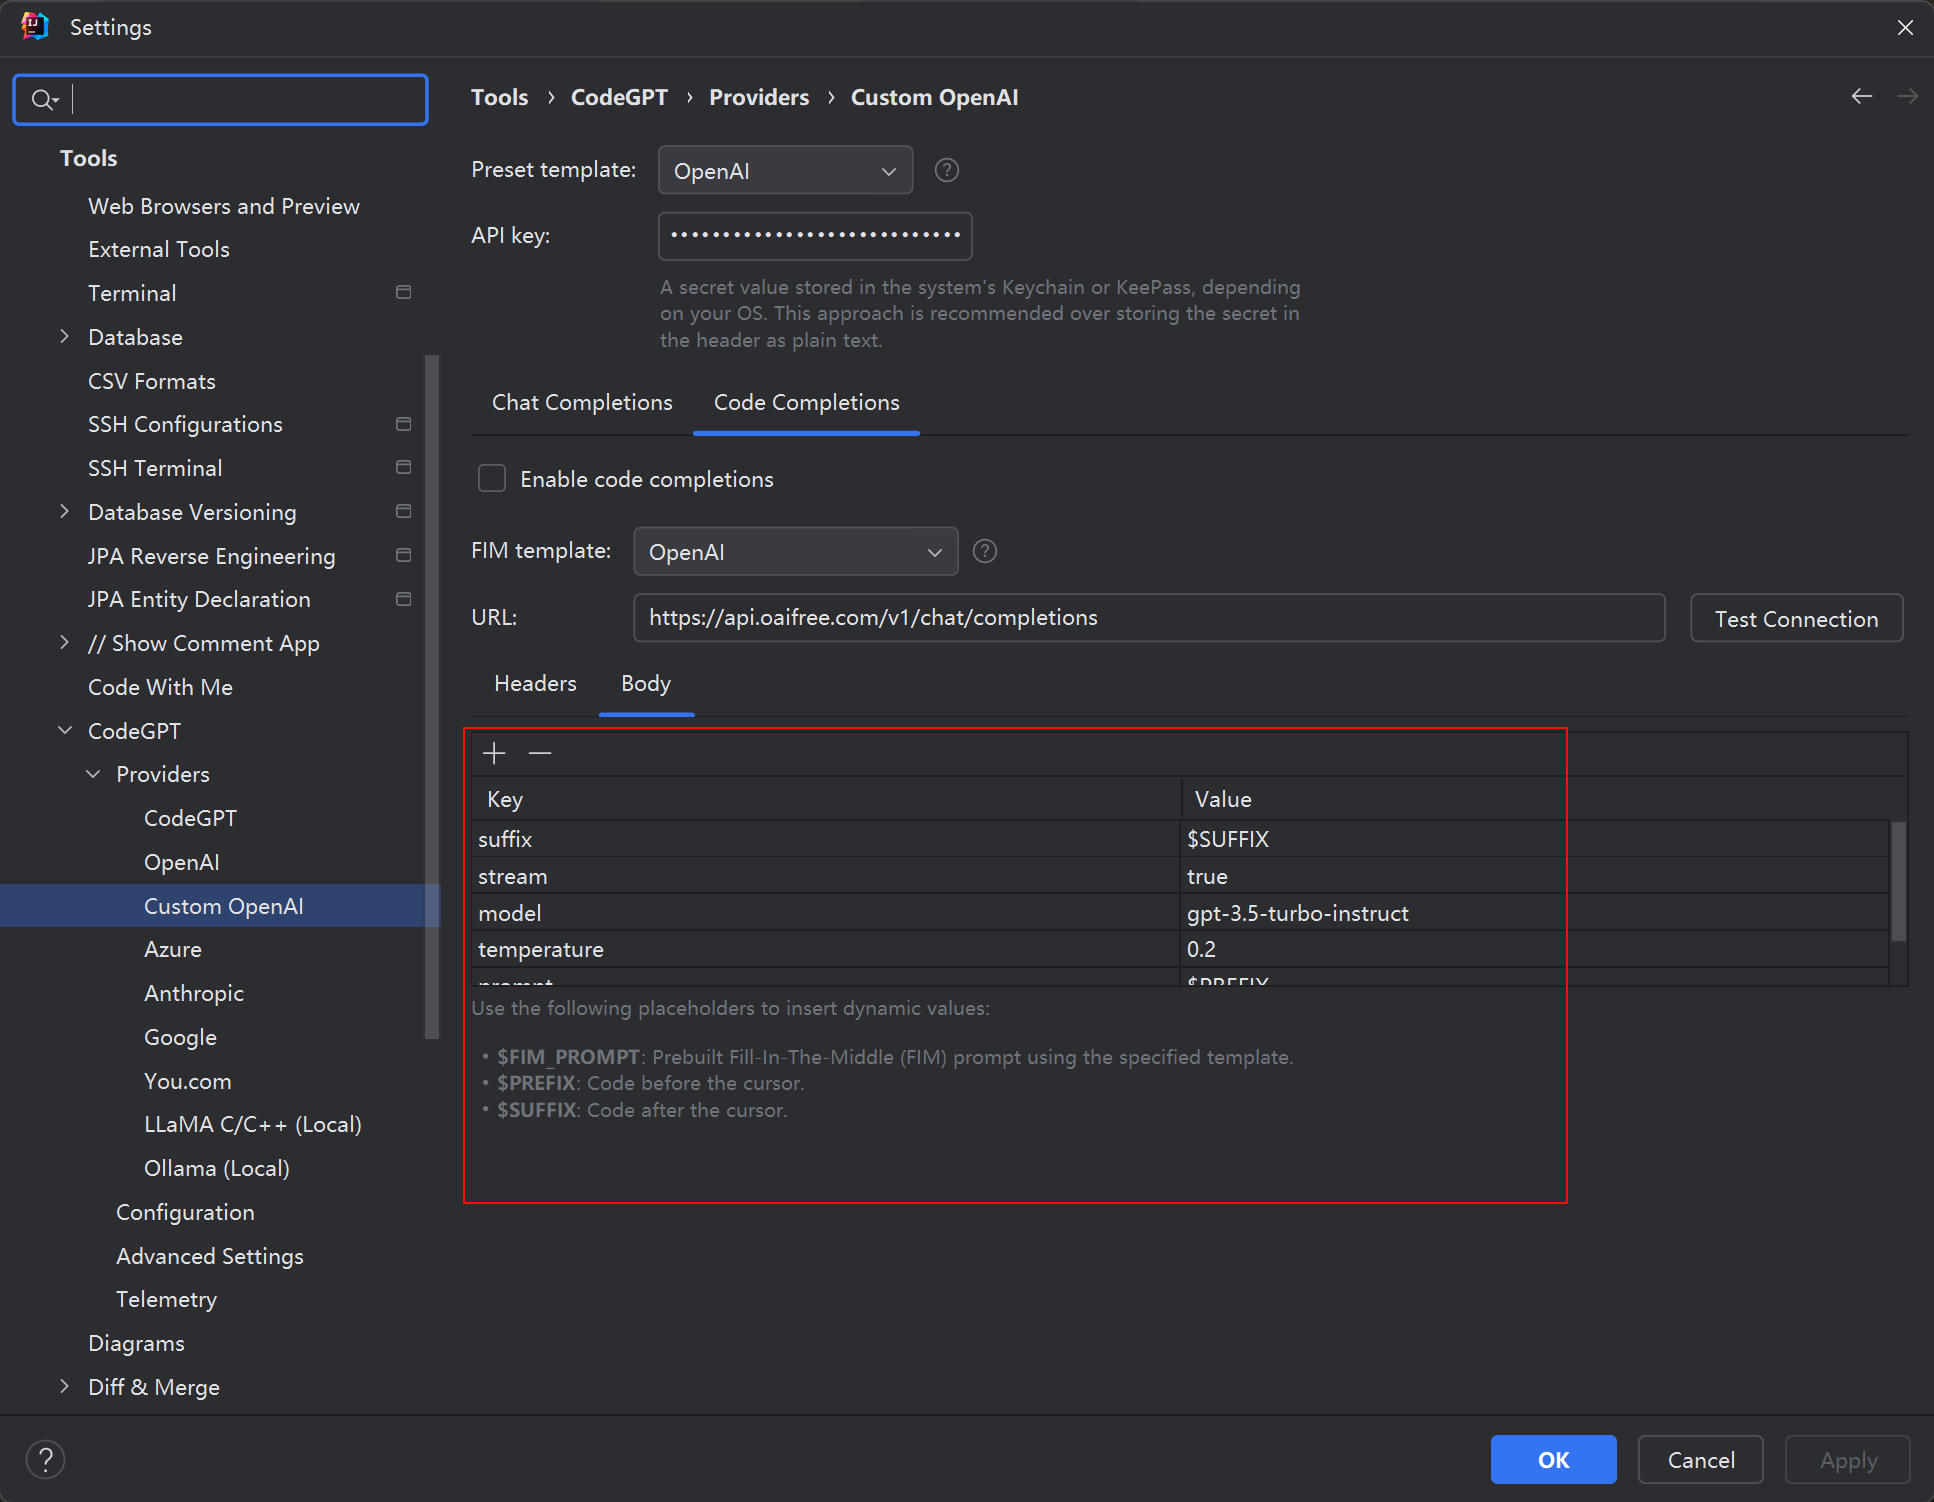
Task: Switch to the Headers tab
Action: pyautogui.click(x=535, y=683)
